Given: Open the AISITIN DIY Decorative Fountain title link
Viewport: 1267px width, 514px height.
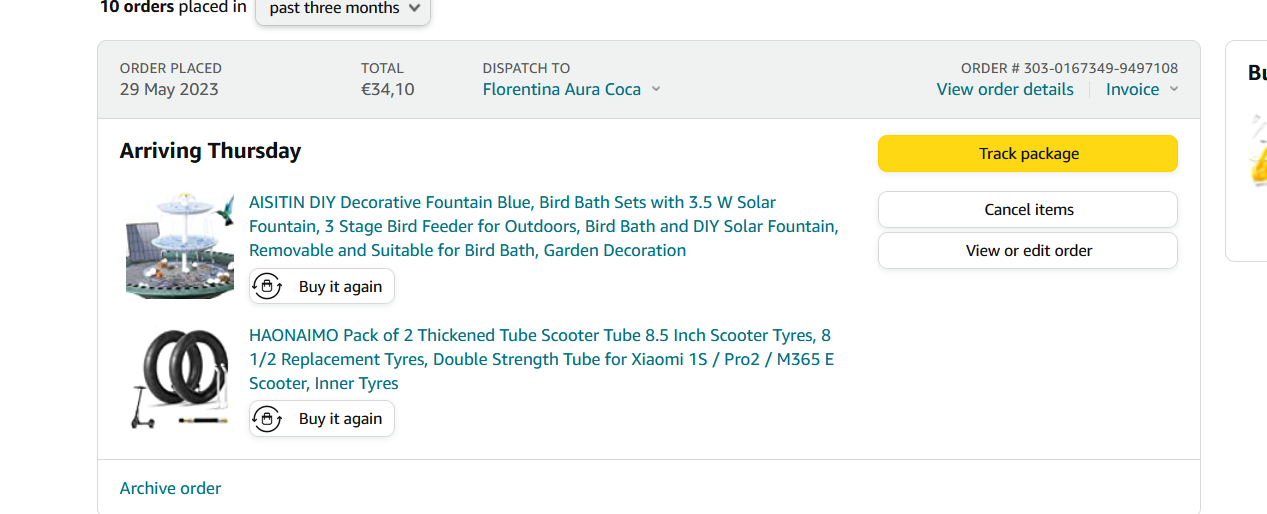Looking at the screenshot, I should [543, 226].
